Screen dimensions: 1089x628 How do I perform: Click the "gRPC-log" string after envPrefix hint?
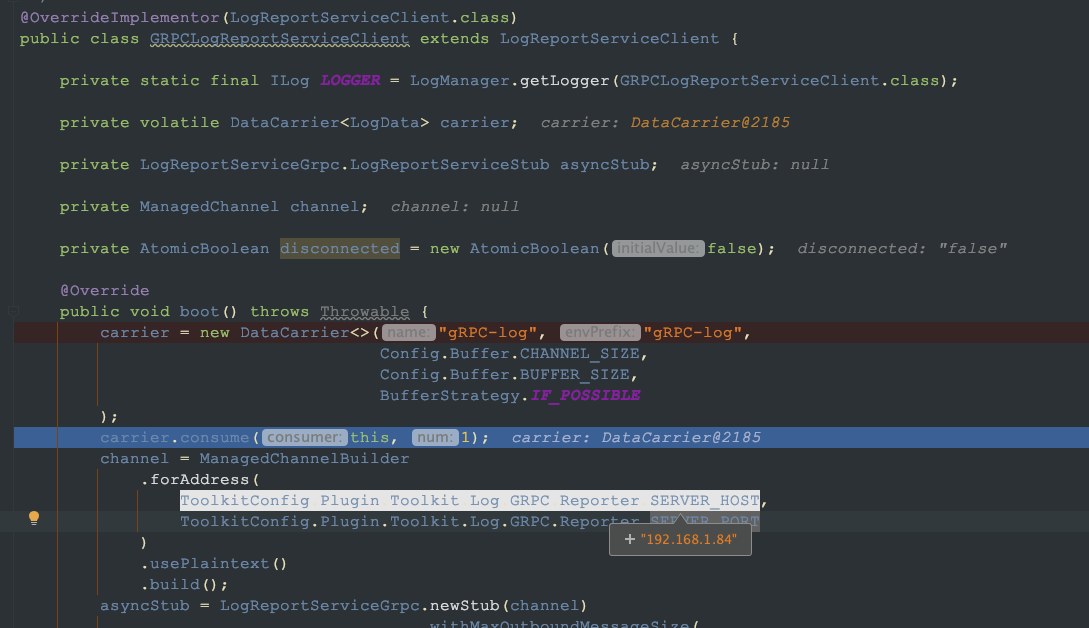(692, 332)
